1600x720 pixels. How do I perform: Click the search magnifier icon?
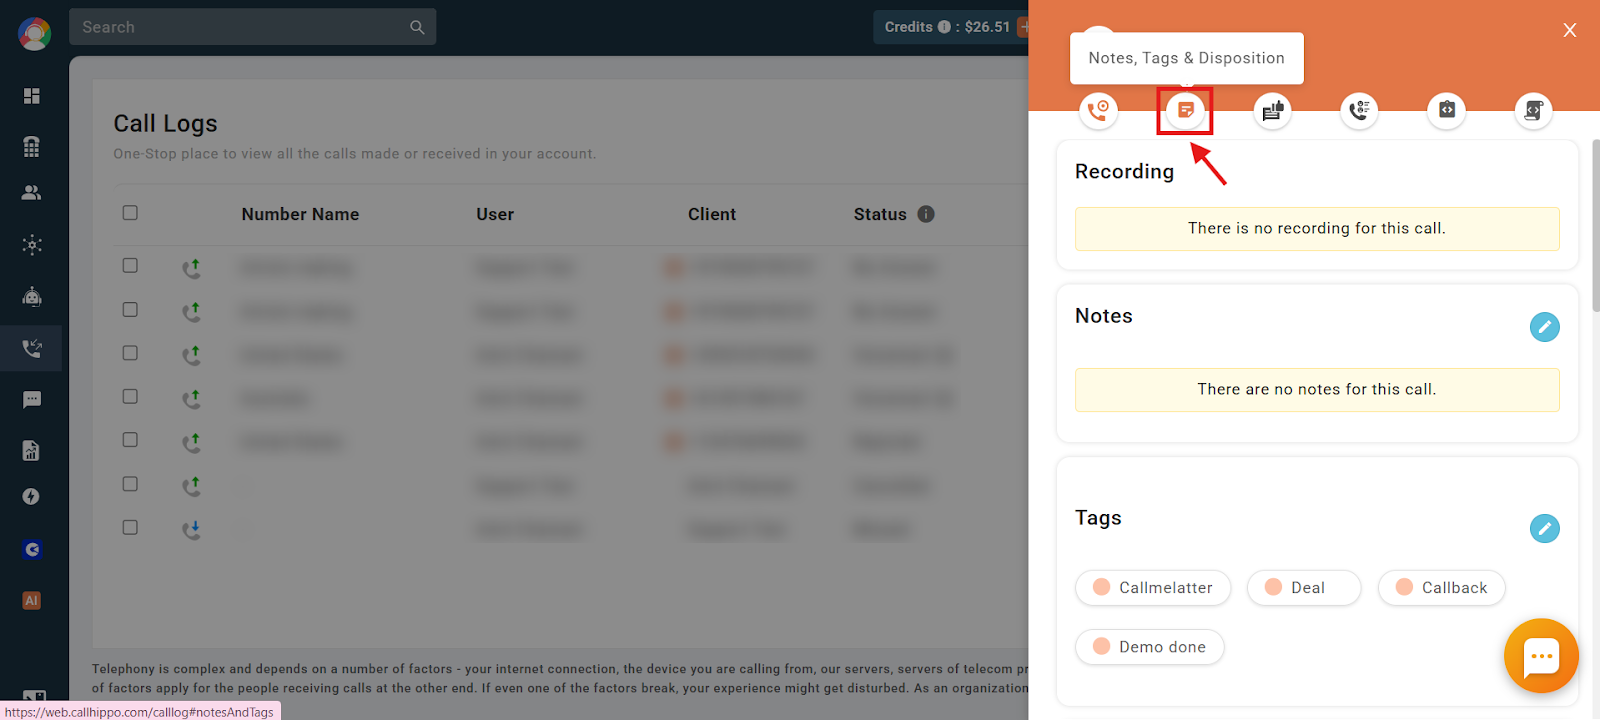click(417, 28)
